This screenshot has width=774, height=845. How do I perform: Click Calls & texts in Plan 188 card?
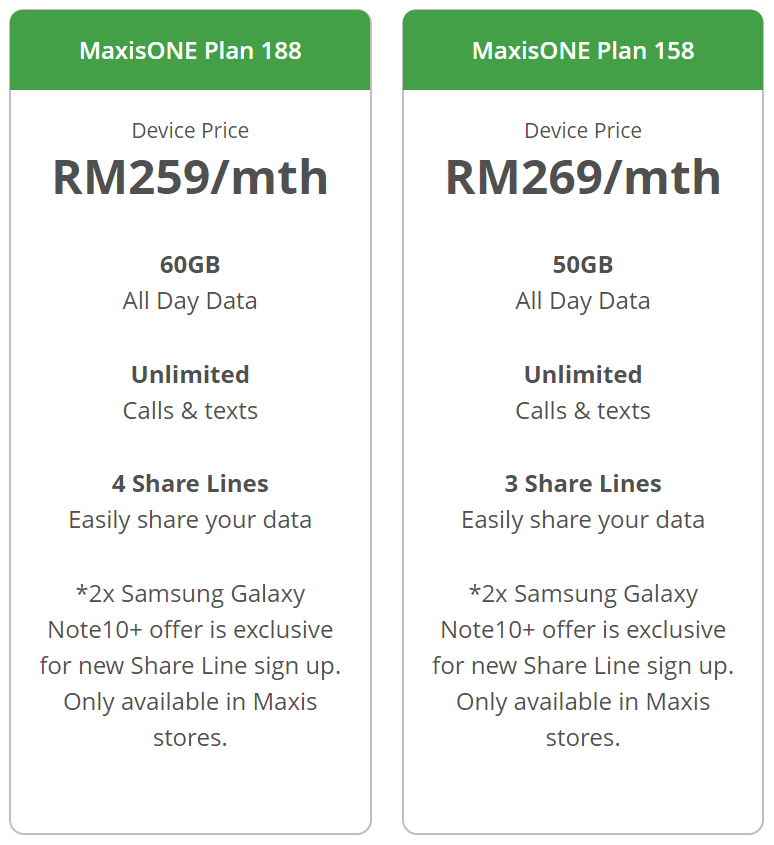190,411
